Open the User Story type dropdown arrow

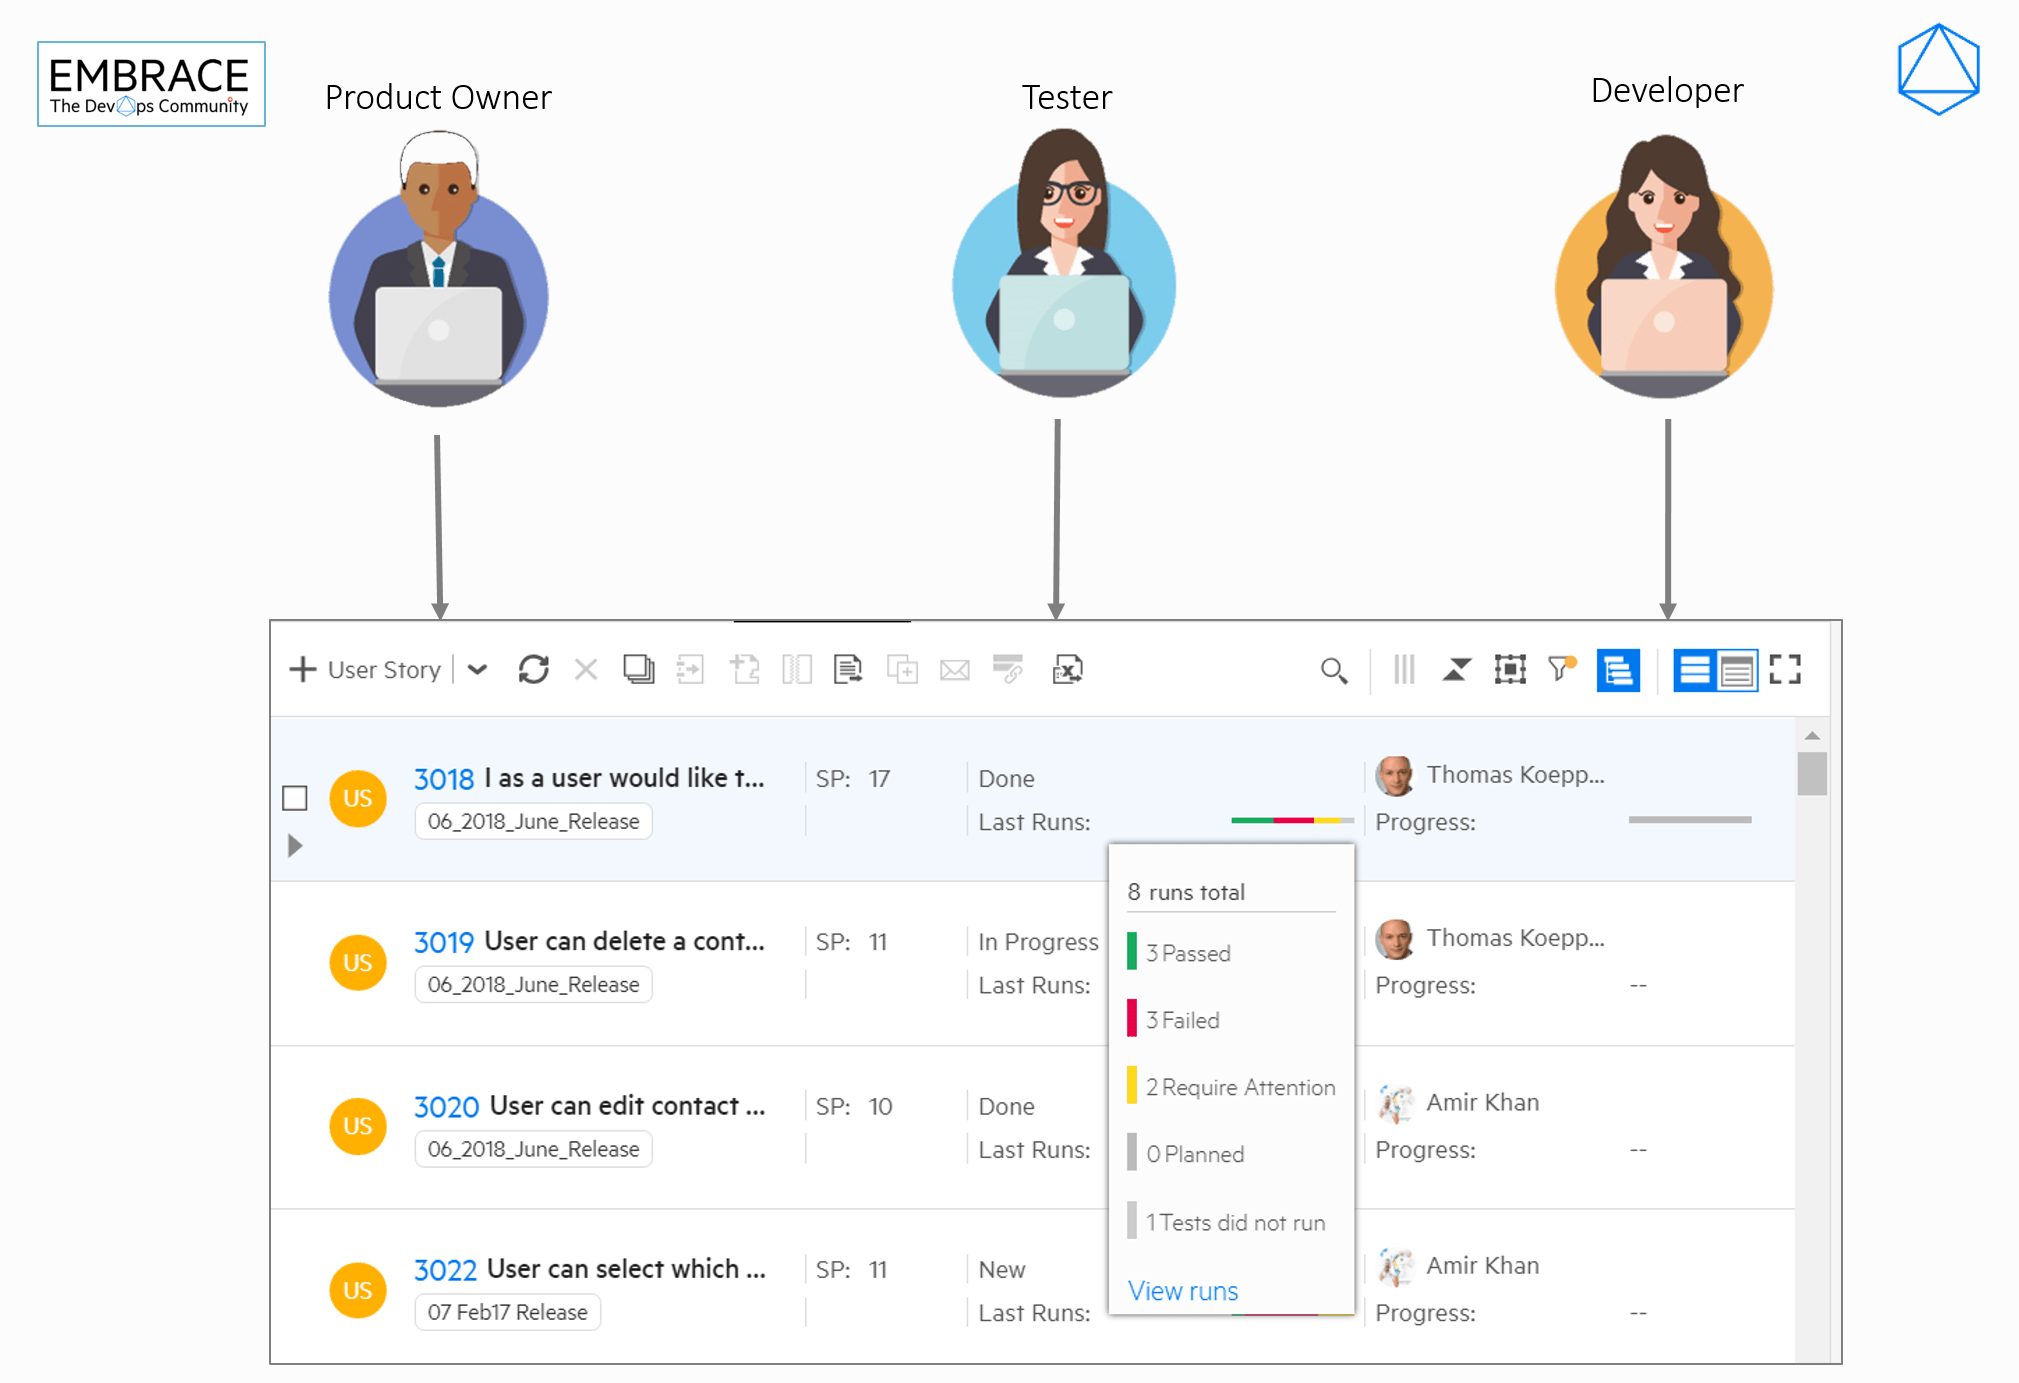[x=478, y=669]
